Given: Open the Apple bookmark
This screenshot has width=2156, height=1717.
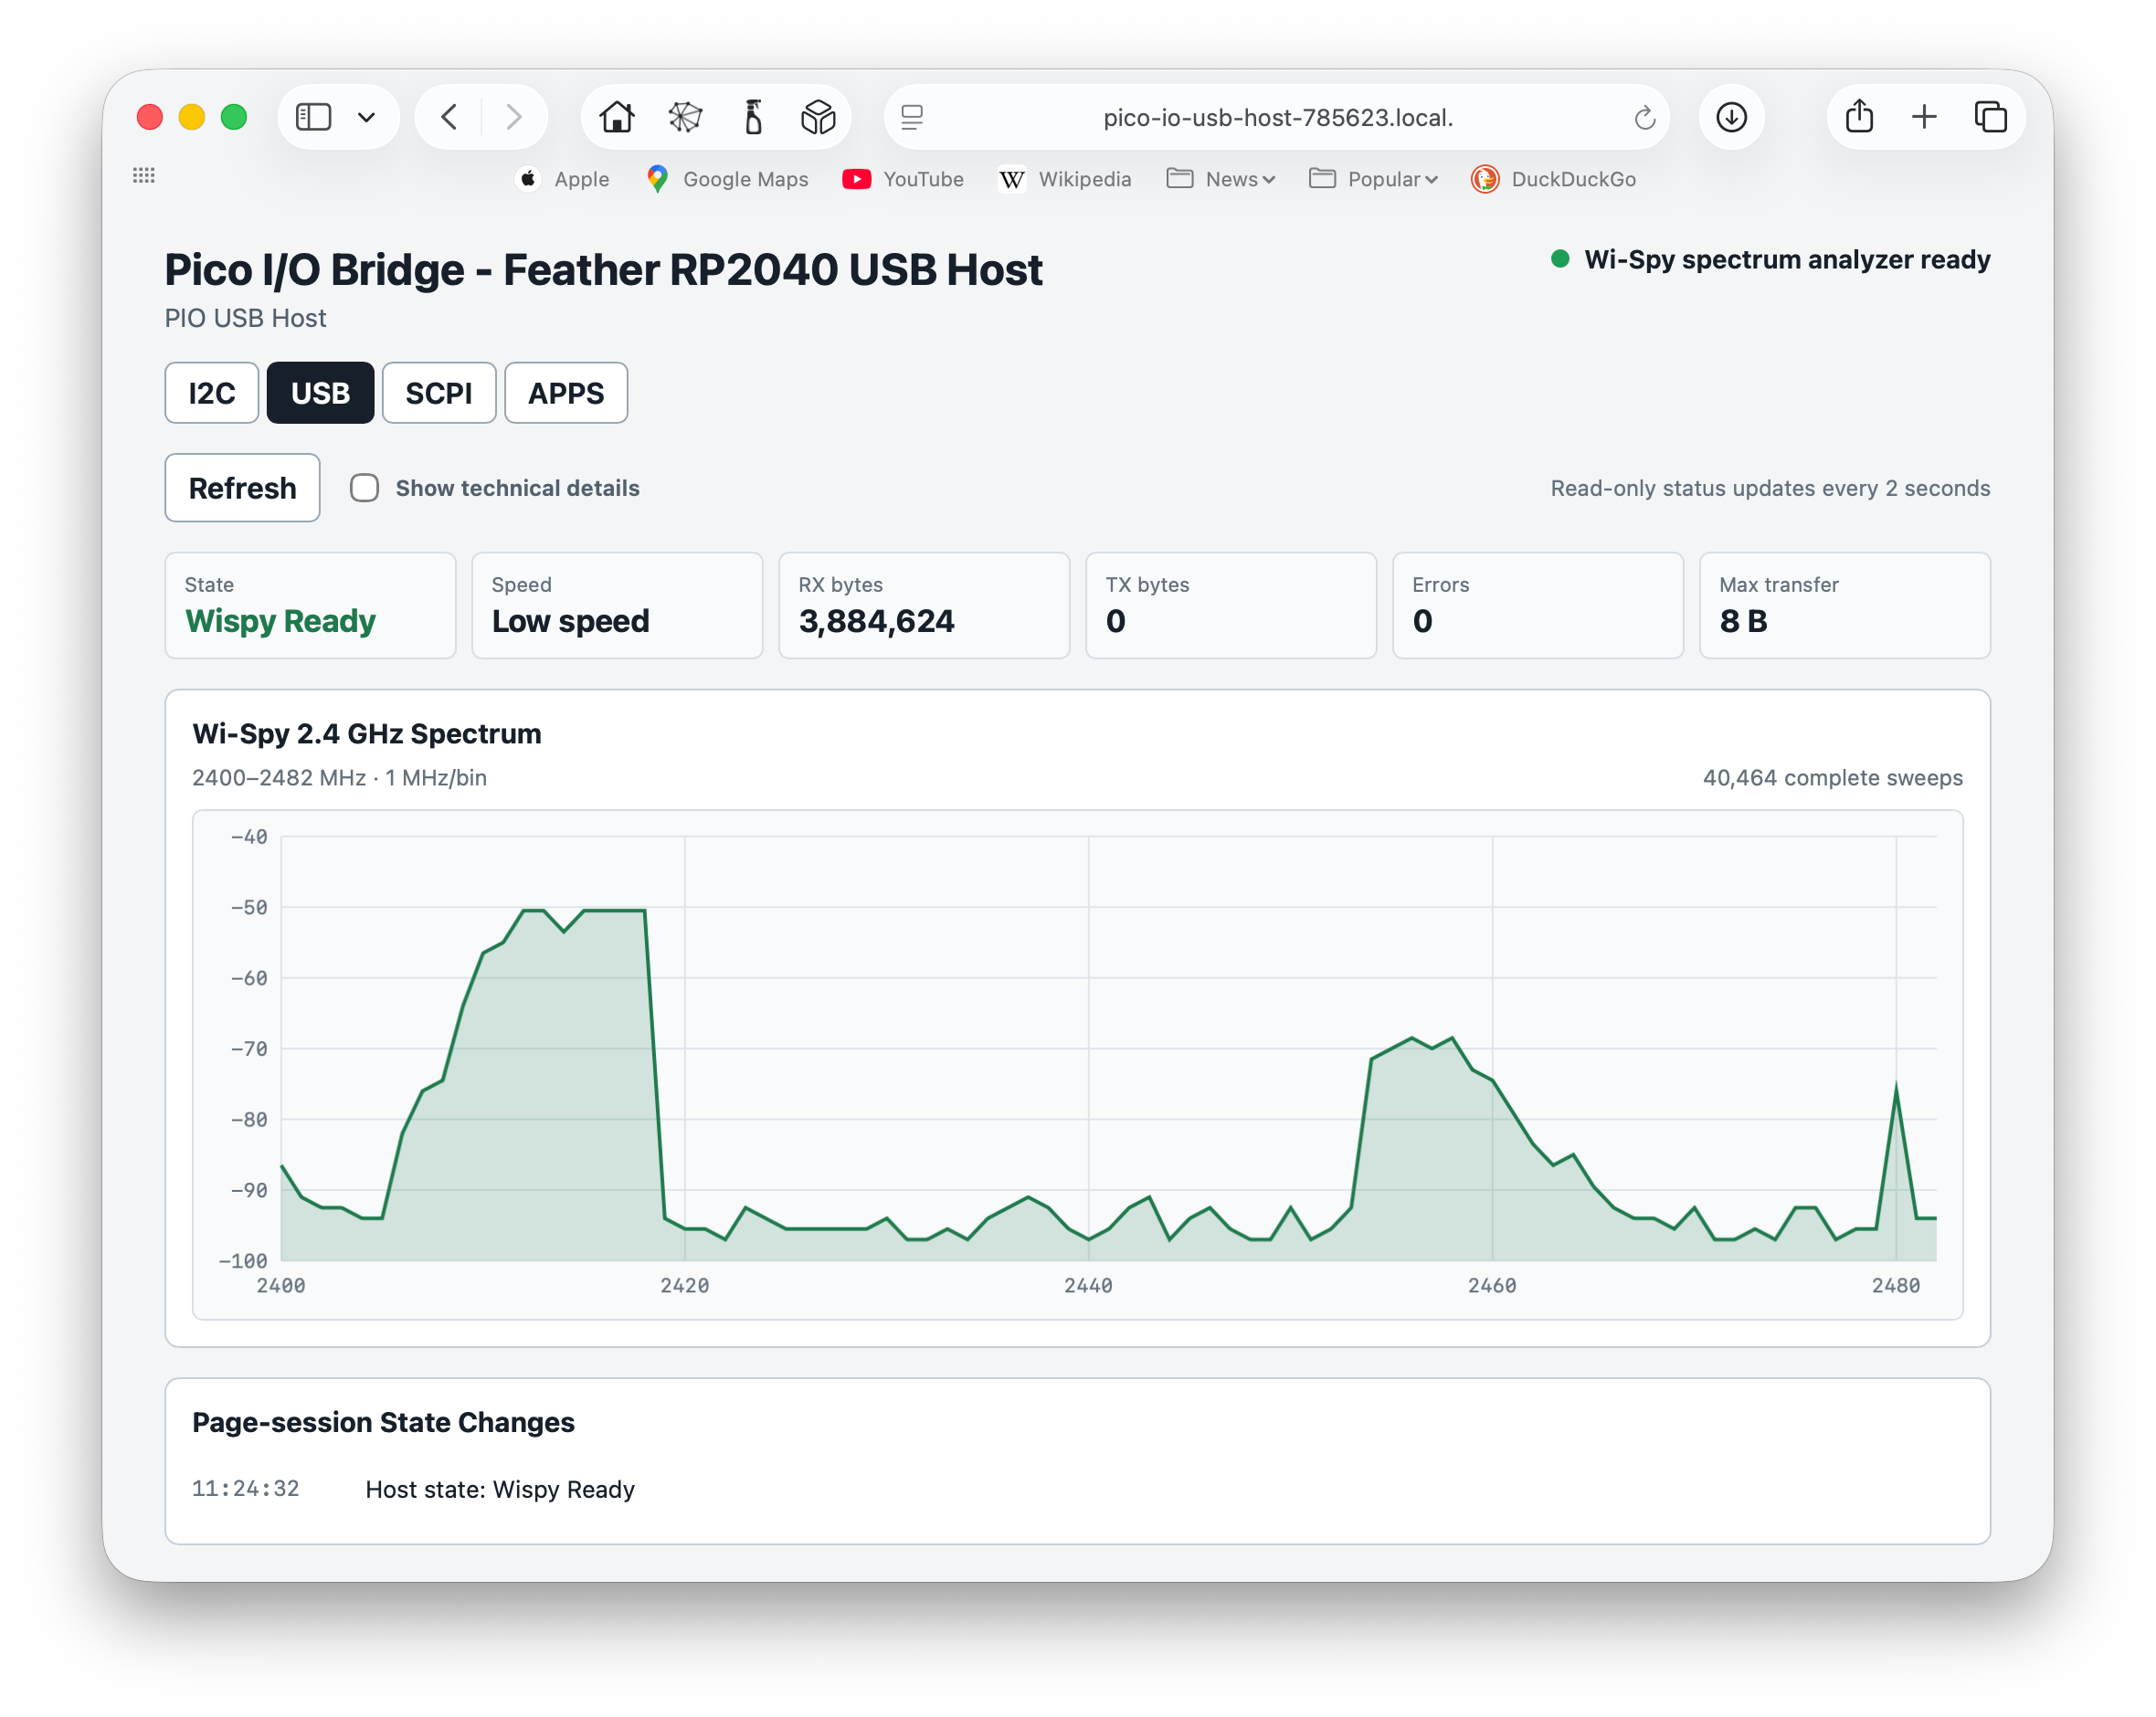Looking at the screenshot, I should 563,179.
